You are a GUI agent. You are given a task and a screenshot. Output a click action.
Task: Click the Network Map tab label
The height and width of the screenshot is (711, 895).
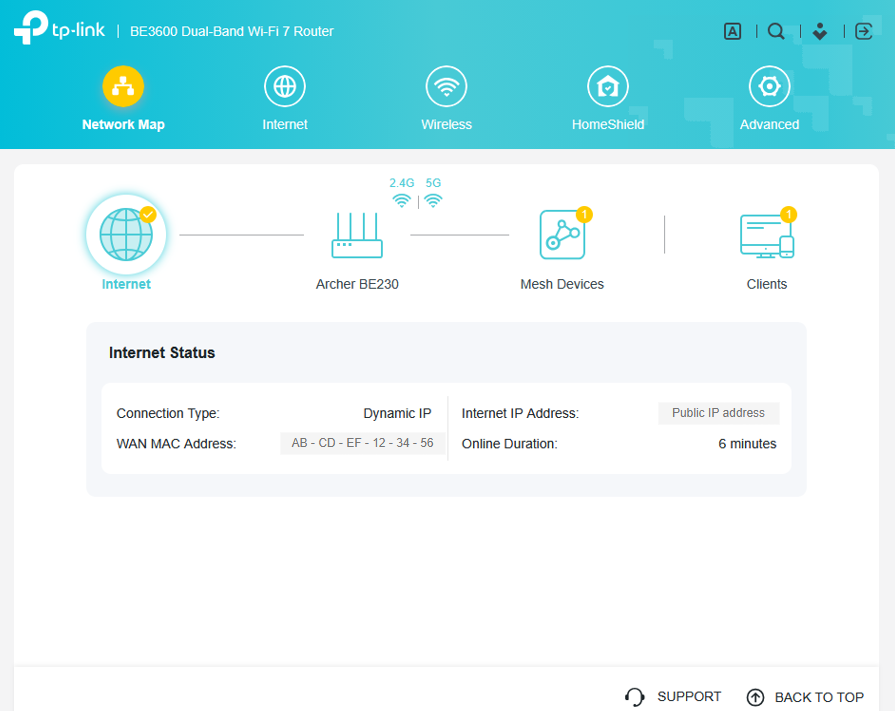coord(123,124)
